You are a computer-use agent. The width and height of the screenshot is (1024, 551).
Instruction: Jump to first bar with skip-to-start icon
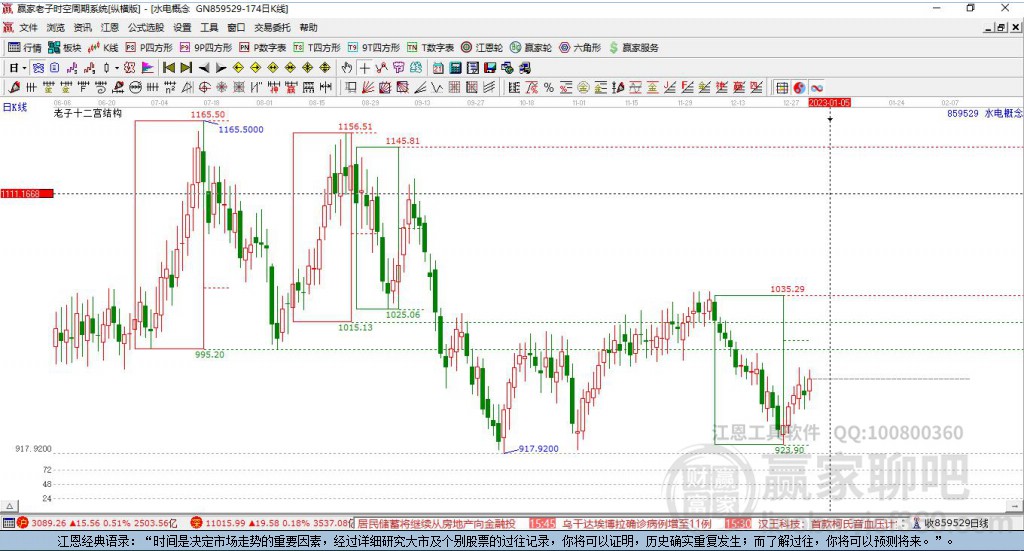click(169, 68)
